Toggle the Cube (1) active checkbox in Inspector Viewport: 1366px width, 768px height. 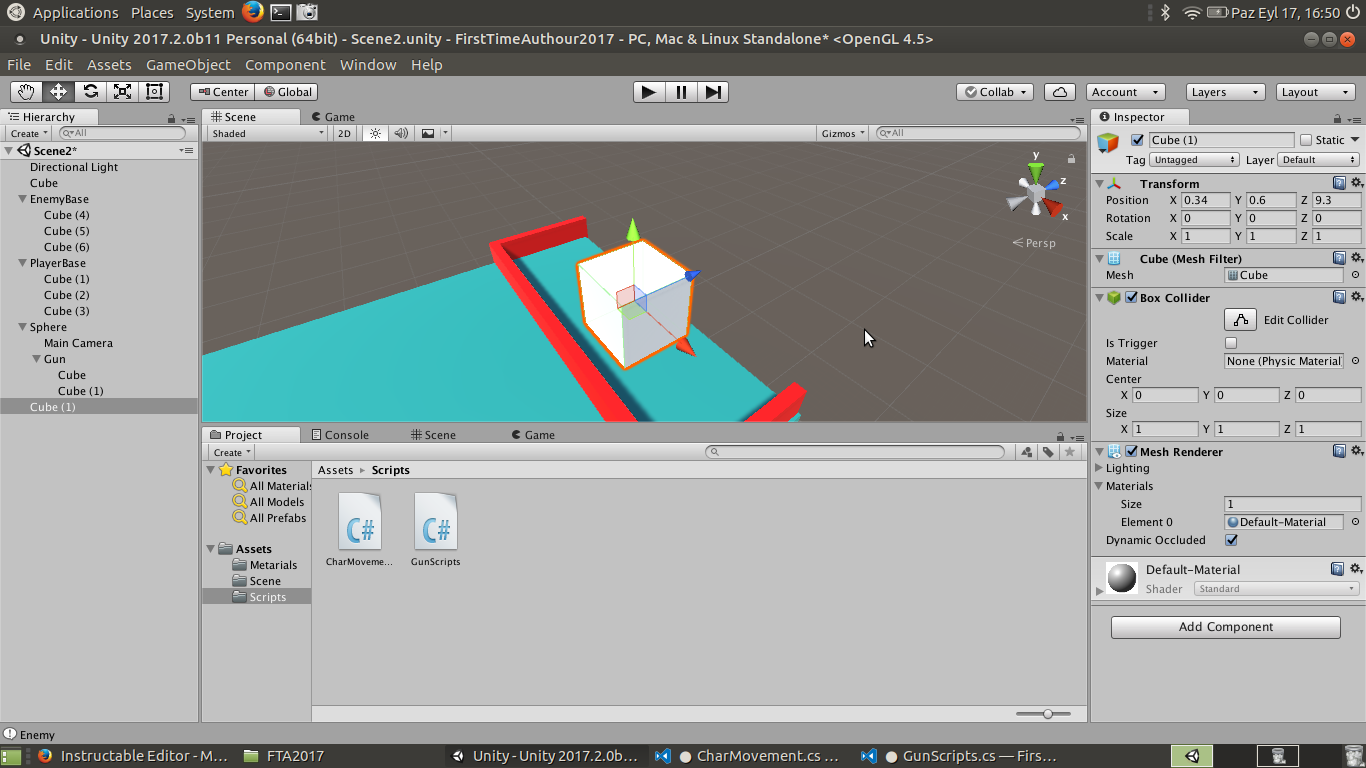coord(1137,140)
